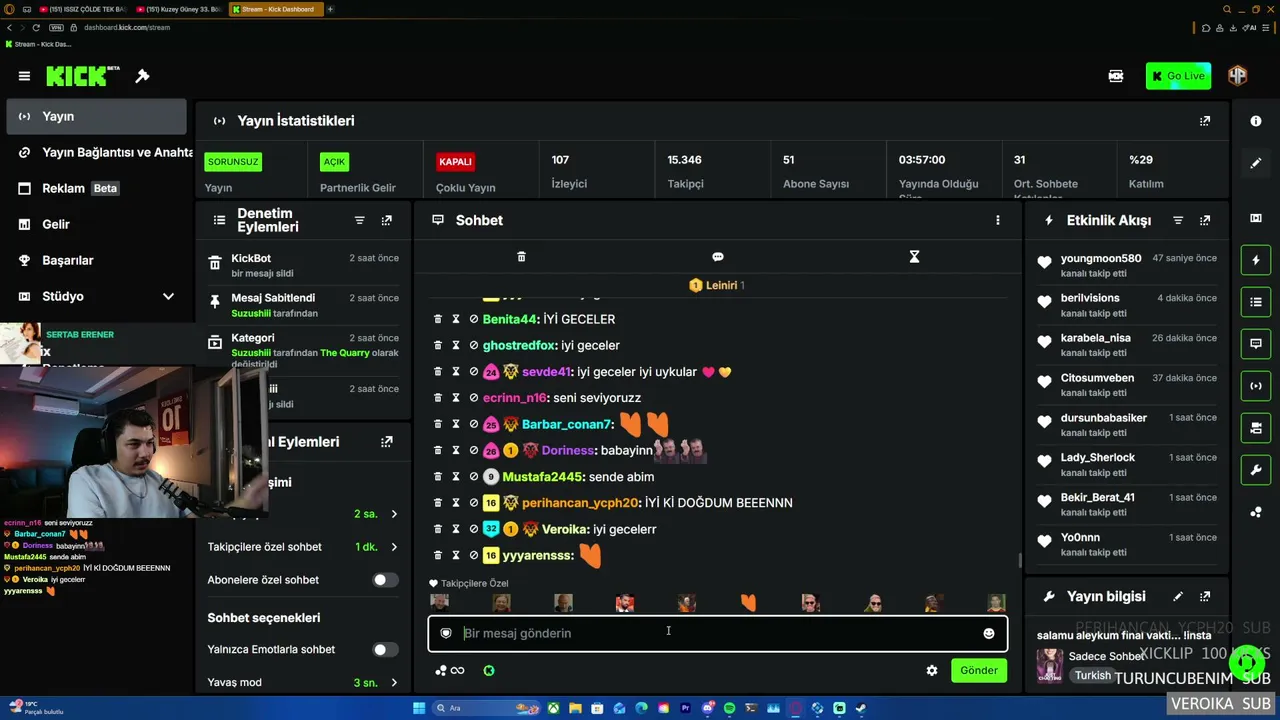Delete Benita44's chat message

click(x=437, y=319)
